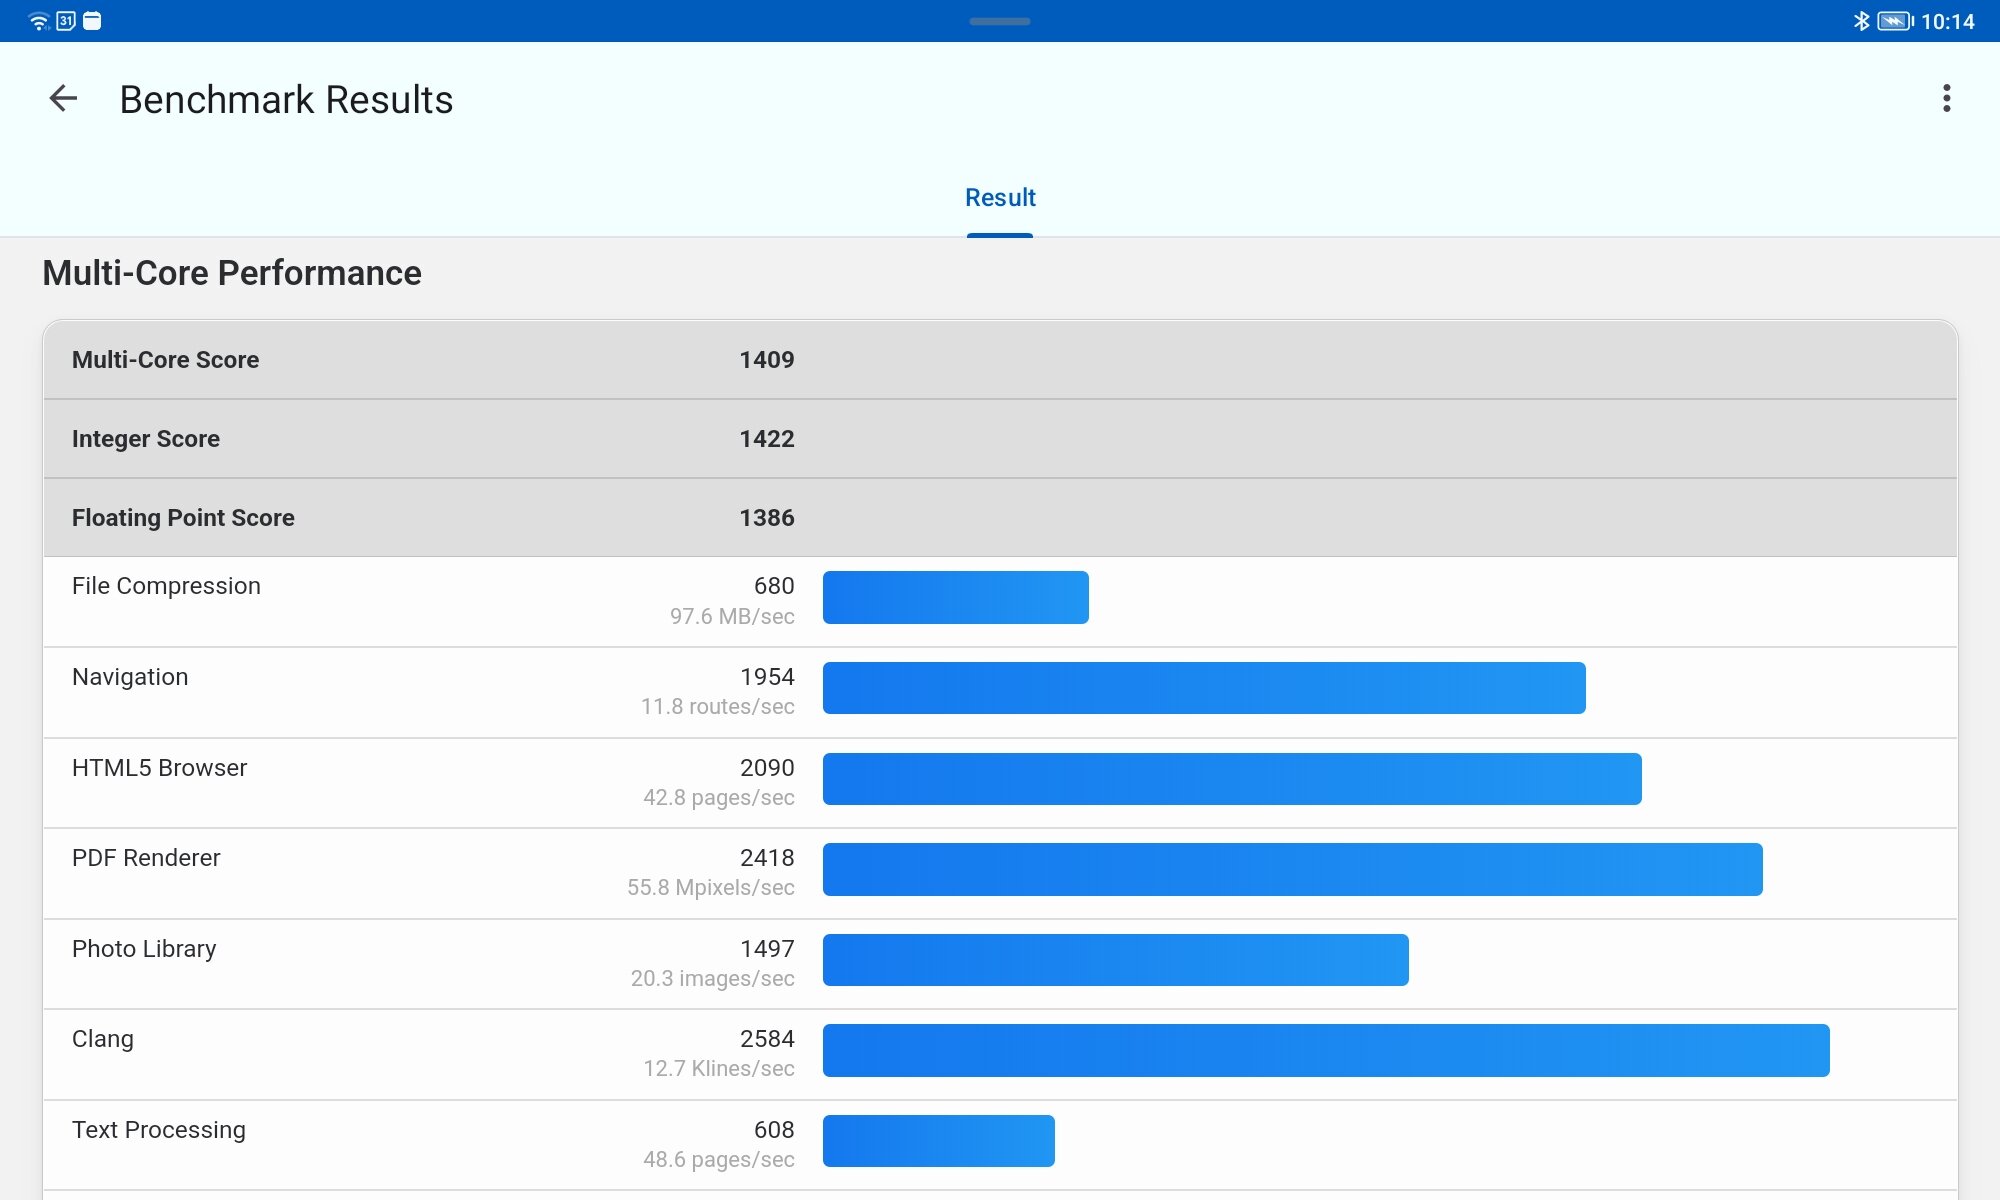Screen dimensions: 2000x1200
Task: Tap the Photo Library row label
Action: (x=144, y=949)
